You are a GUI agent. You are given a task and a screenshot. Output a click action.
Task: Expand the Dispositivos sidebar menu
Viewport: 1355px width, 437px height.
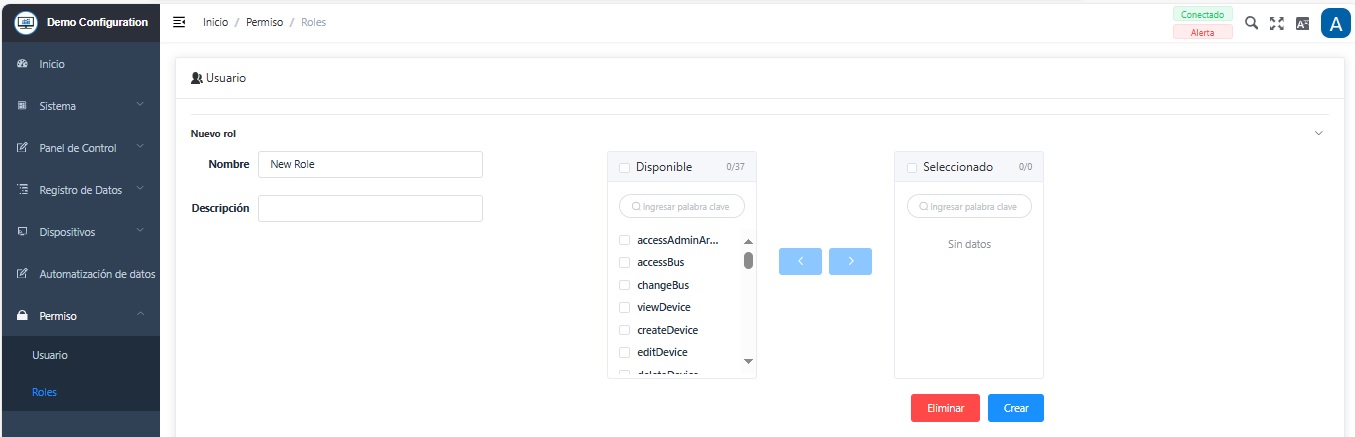pos(80,232)
